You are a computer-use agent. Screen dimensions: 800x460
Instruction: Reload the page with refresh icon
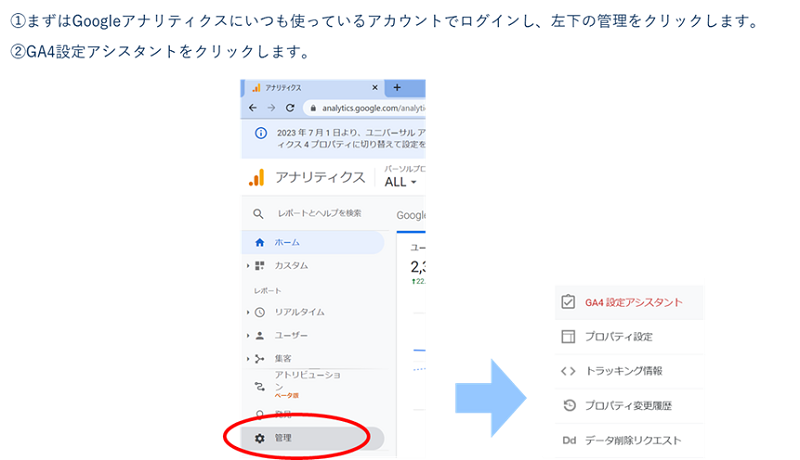tap(290, 108)
